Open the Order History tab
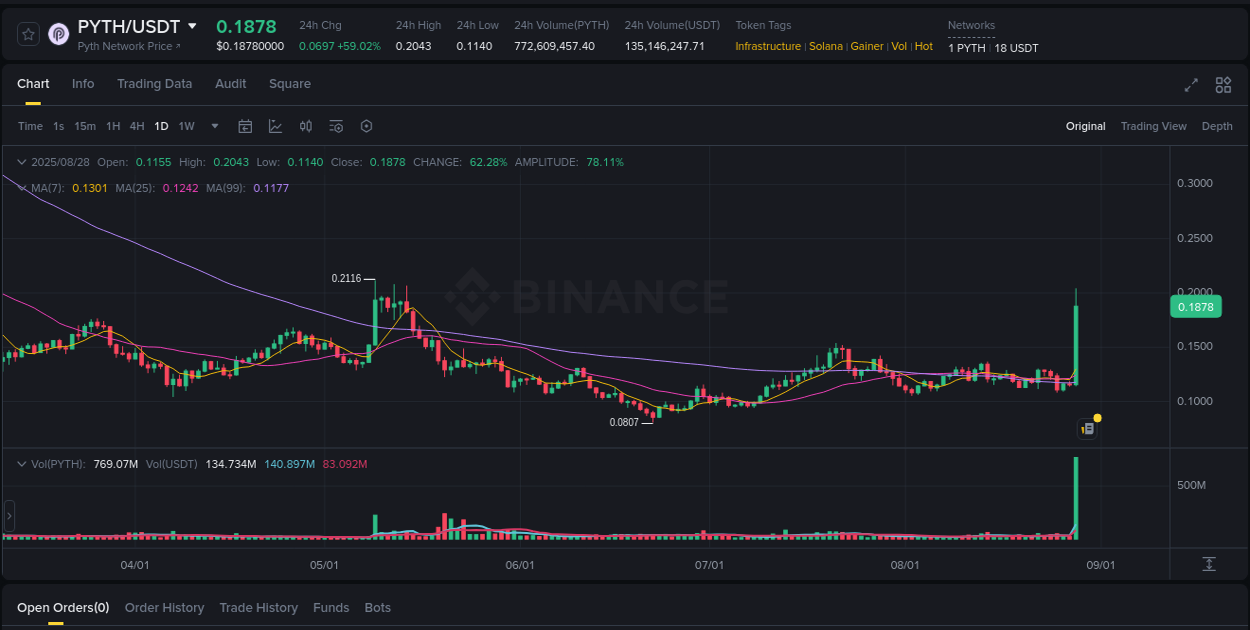The width and height of the screenshot is (1250, 630). (164, 607)
